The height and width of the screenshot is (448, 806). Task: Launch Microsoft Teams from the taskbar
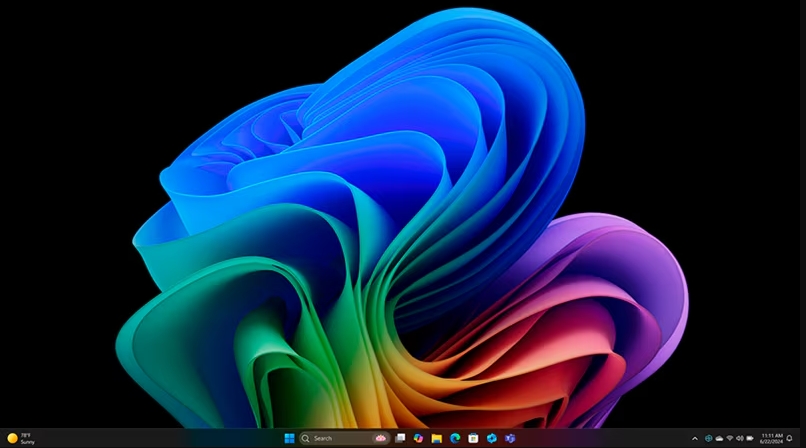510,438
